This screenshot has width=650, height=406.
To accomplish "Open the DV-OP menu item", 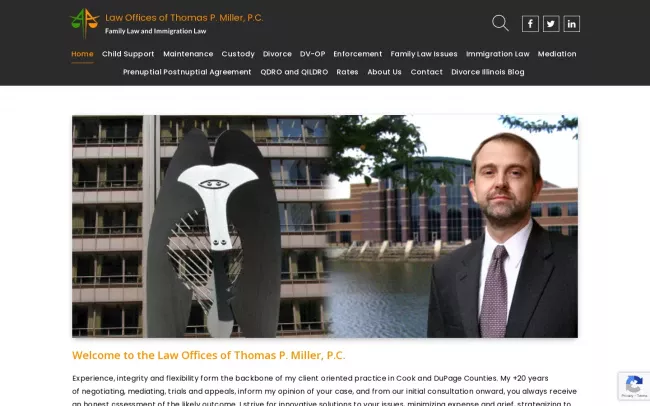I will [x=312, y=54].
